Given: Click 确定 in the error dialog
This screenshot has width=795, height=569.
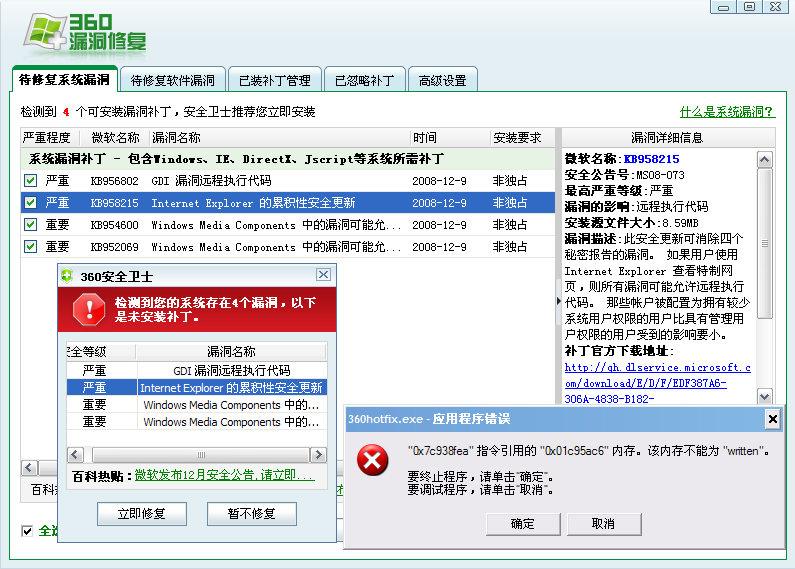Looking at the screenshot, I should 522,523.
